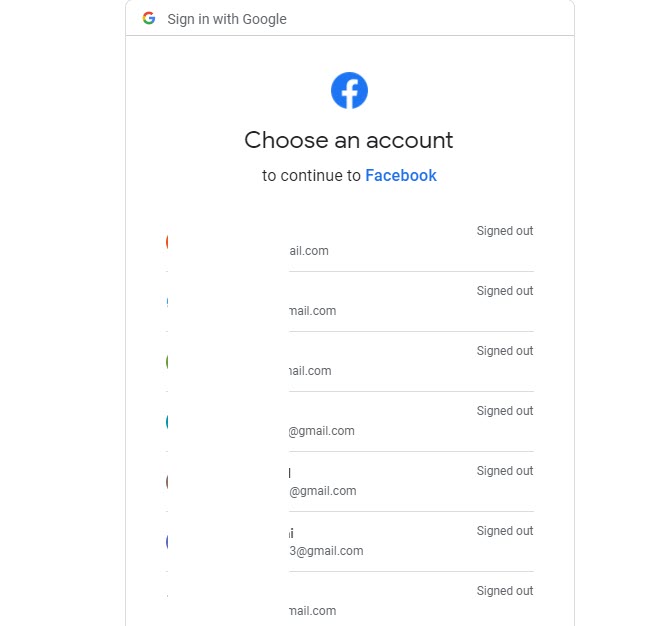Click the "Sign in with Google" header text
Viewport: 670px width, 626px height.
point(227,19)
